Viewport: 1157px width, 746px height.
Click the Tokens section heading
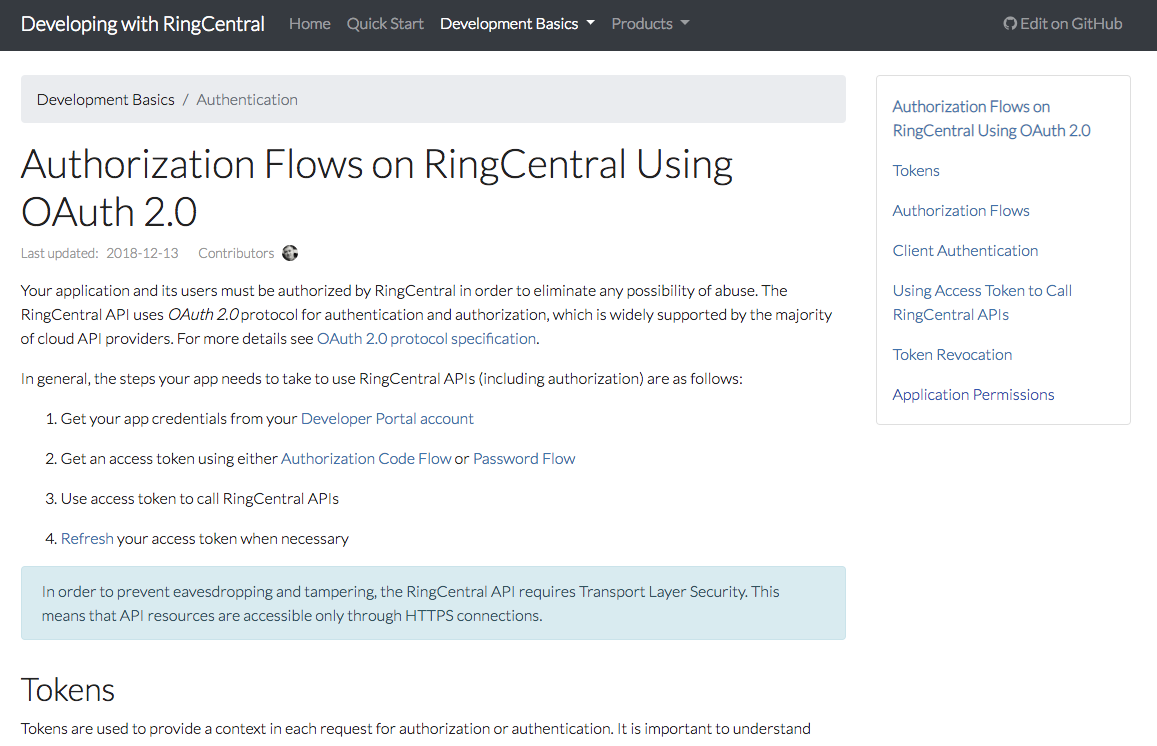(x=68, y=690)
